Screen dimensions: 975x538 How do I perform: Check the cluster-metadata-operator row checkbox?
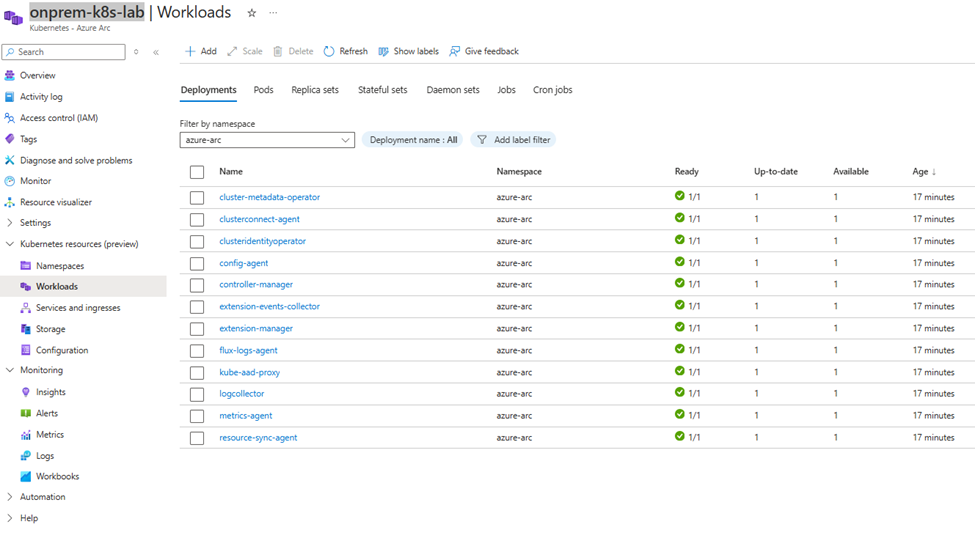(197, 198)
